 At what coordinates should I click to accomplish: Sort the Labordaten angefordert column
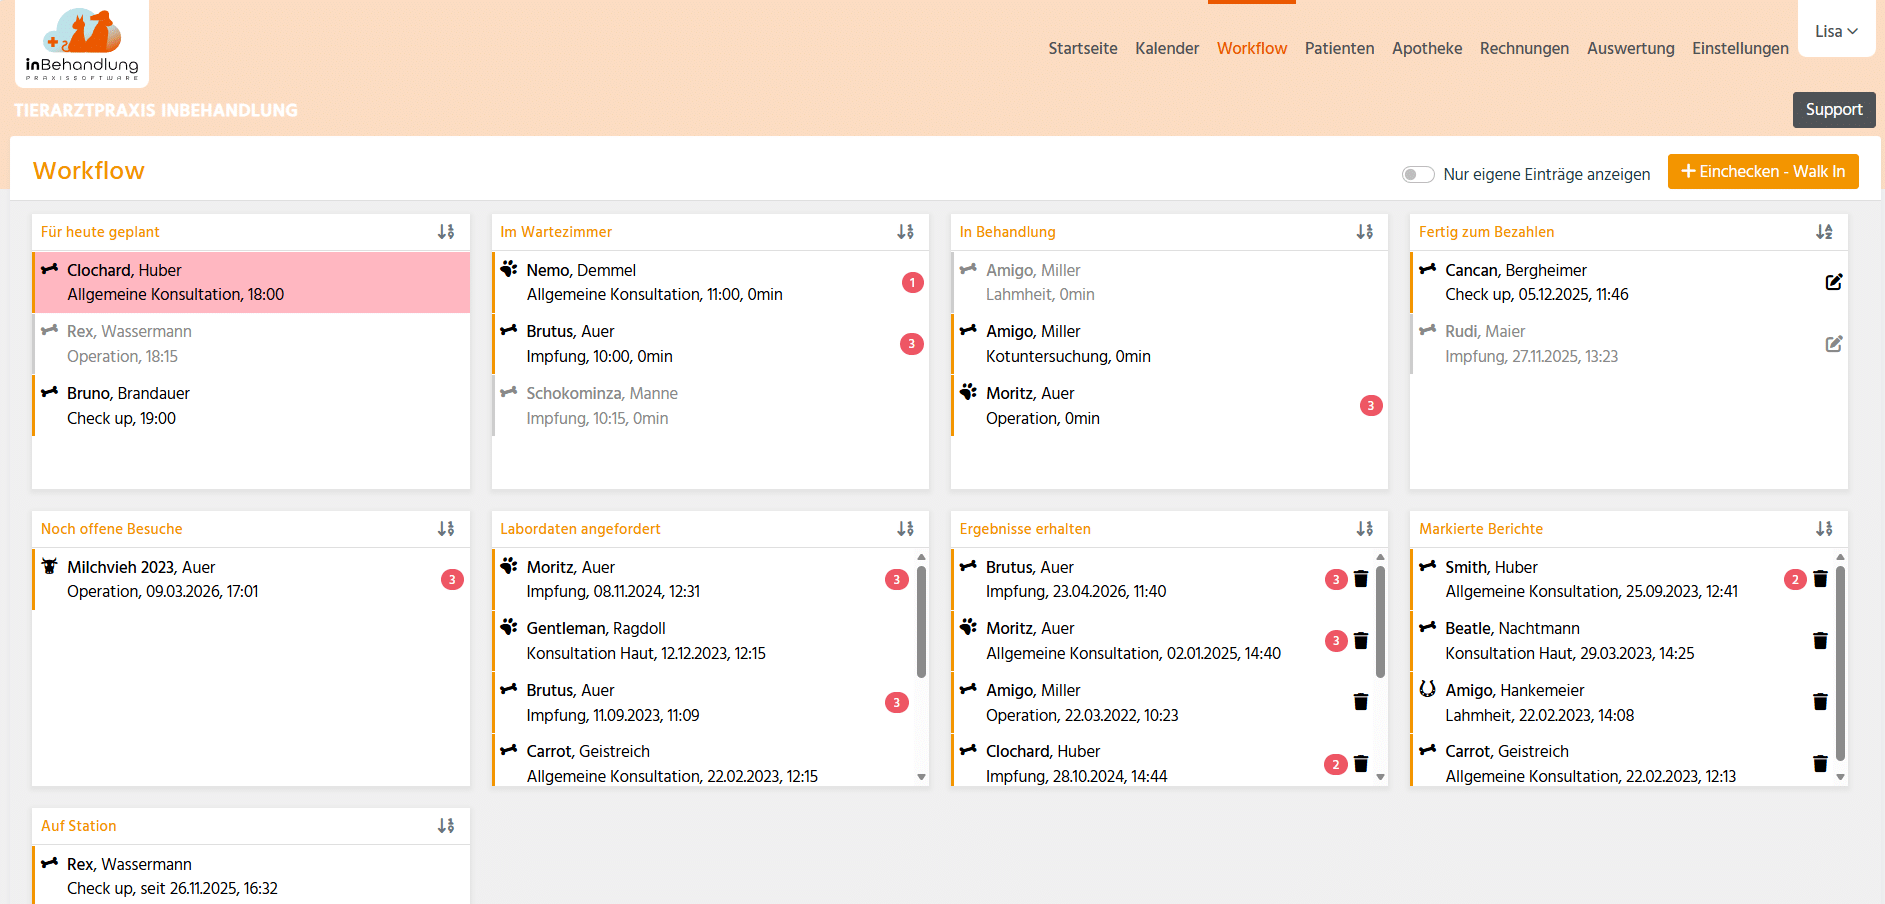pos(906,529)
